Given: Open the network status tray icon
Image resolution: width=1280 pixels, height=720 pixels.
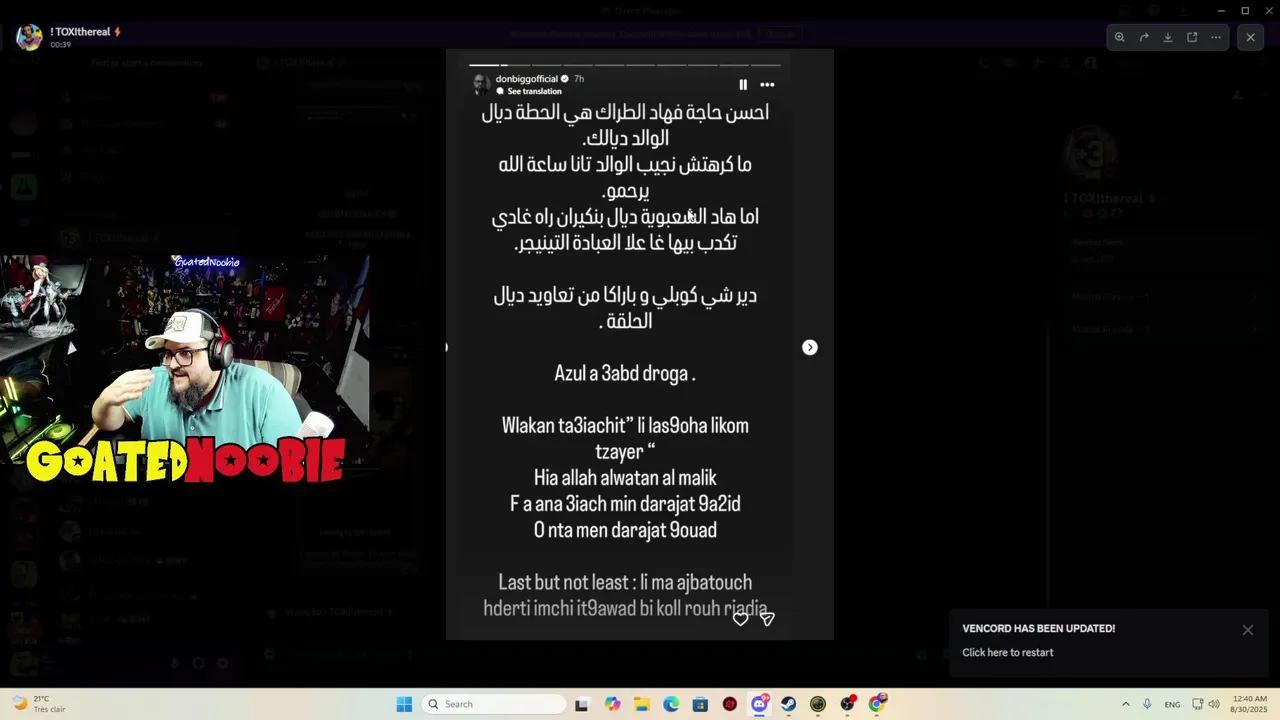Looking at the screenshot, I should pos(1198,704).
